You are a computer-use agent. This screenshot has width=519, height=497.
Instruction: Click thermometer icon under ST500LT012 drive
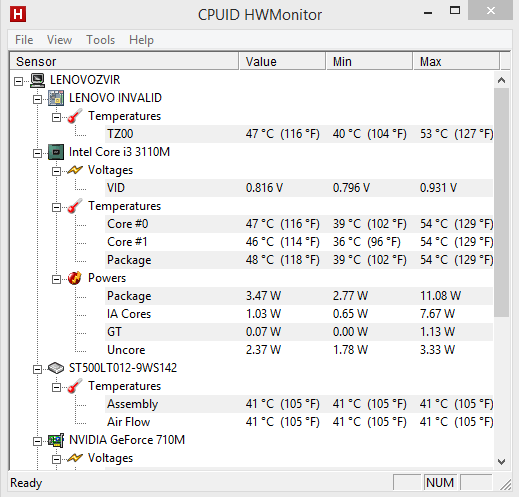point(75,386)
